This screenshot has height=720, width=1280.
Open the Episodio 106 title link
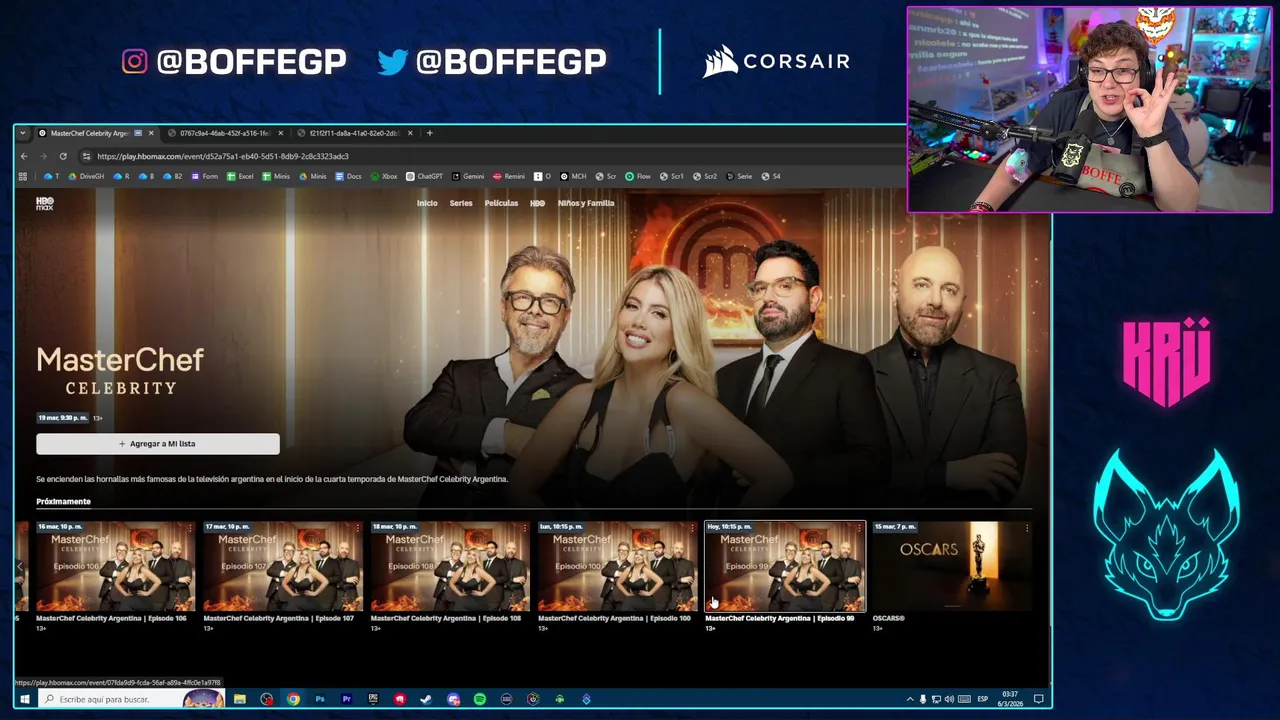click(x=111, y=618)
